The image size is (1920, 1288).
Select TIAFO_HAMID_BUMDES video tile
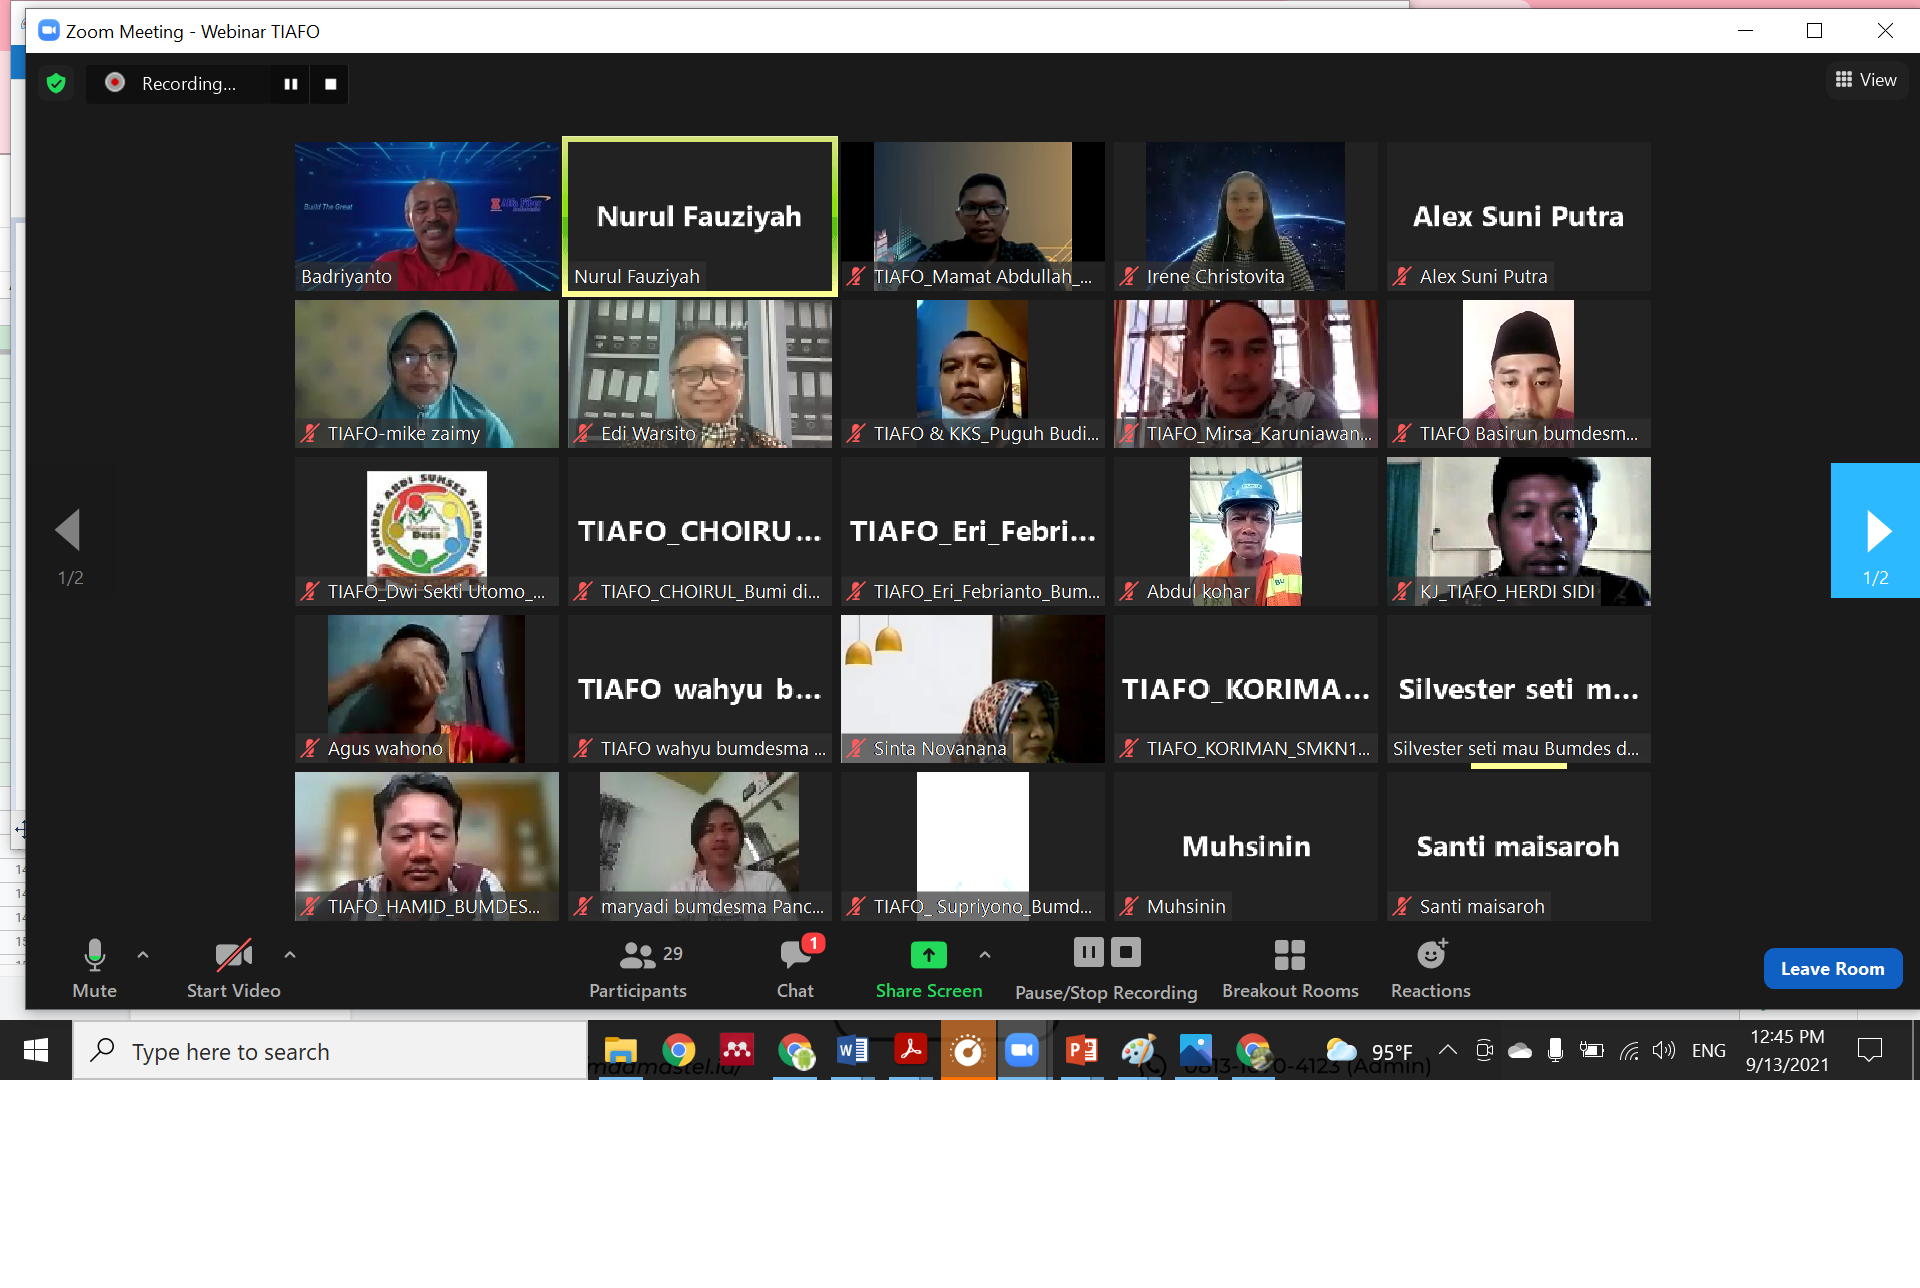coord(427,846)
